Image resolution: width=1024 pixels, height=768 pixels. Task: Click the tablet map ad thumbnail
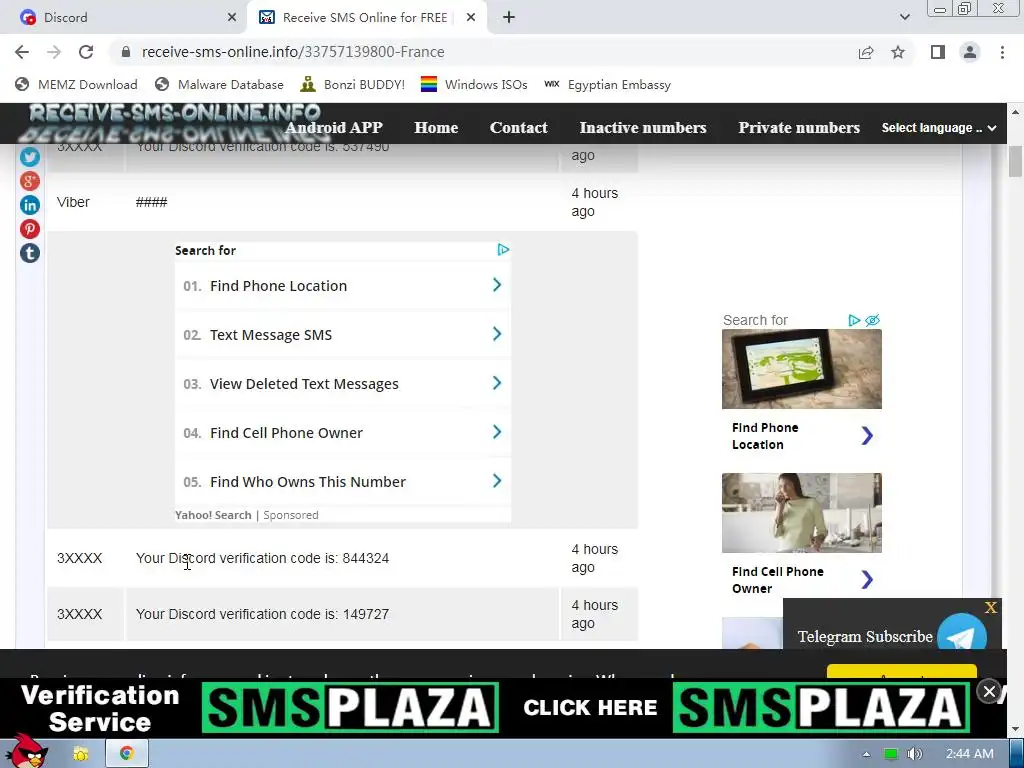click(801, 369)
